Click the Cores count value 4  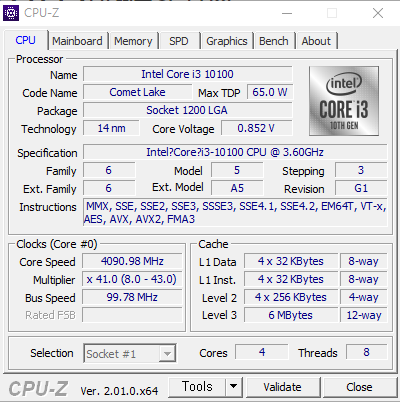coord(262,352)
